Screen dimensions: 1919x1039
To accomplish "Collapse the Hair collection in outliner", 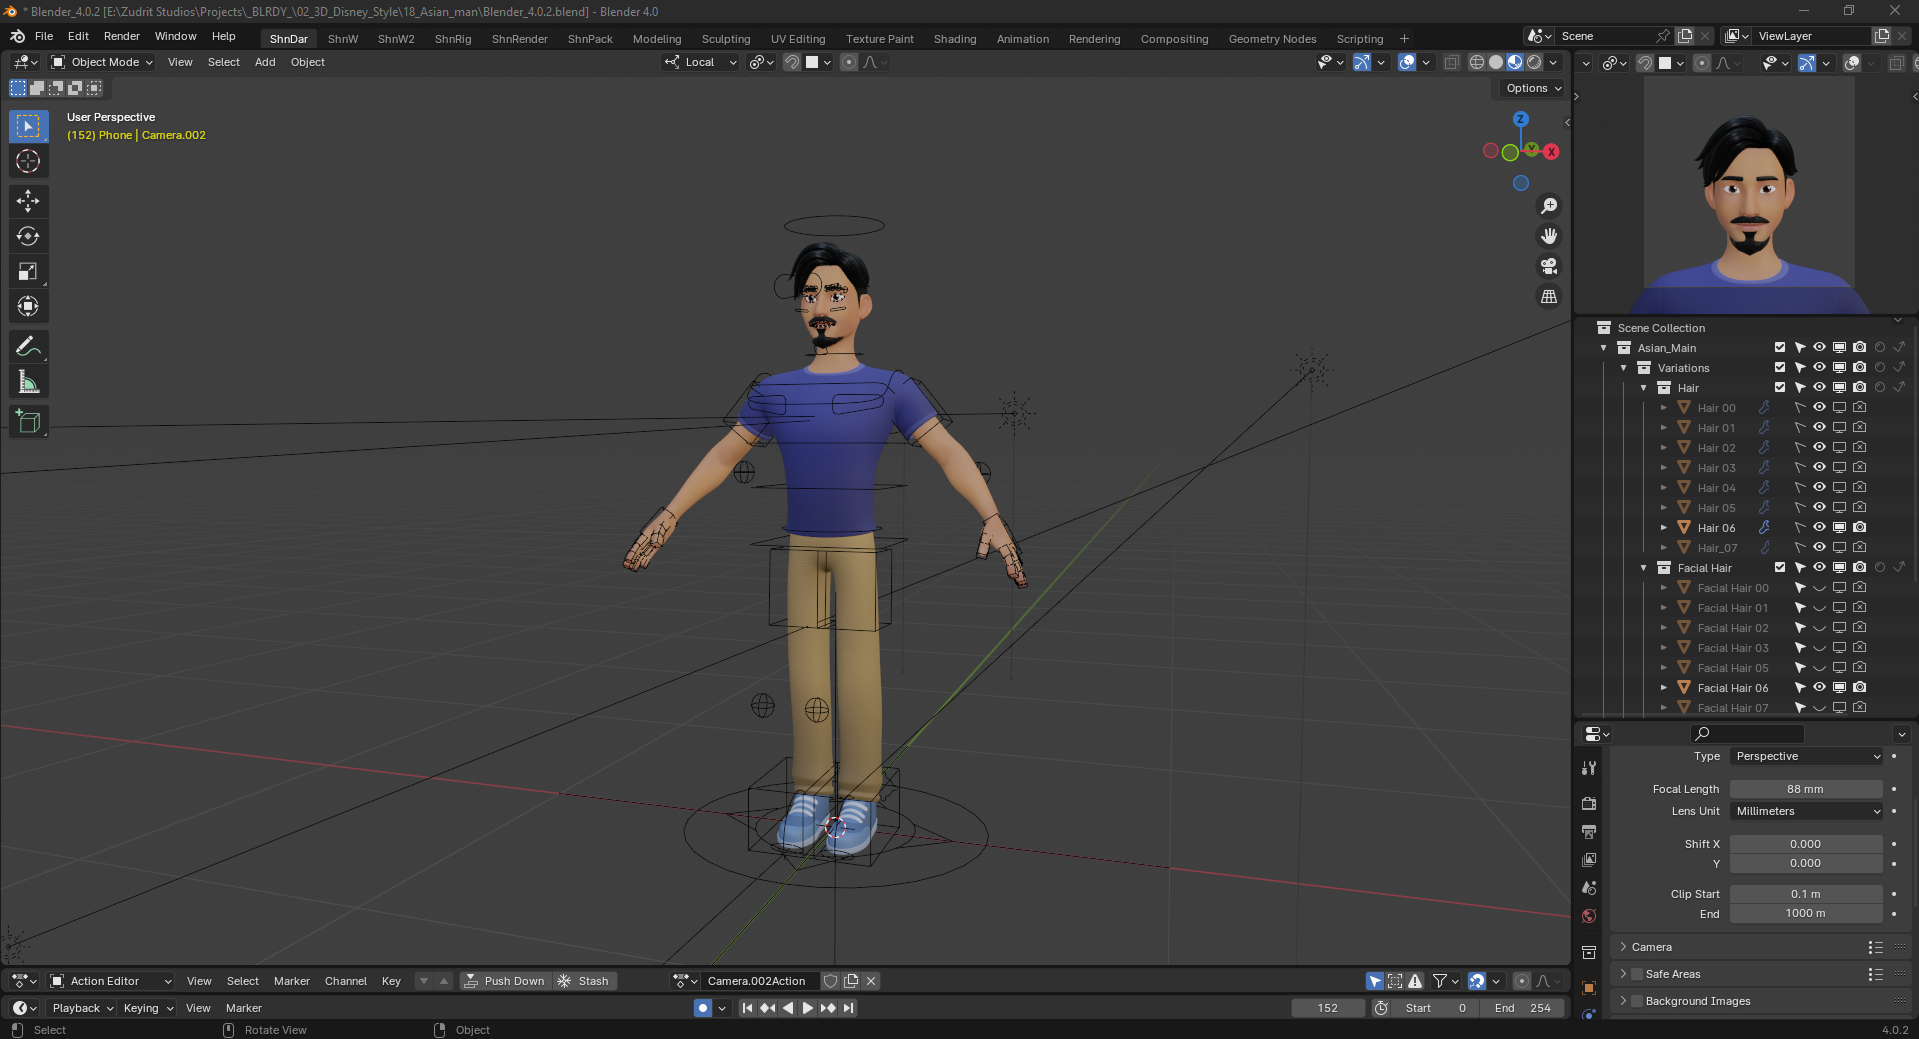I will pyautogui.click(x=1644, y=388).
